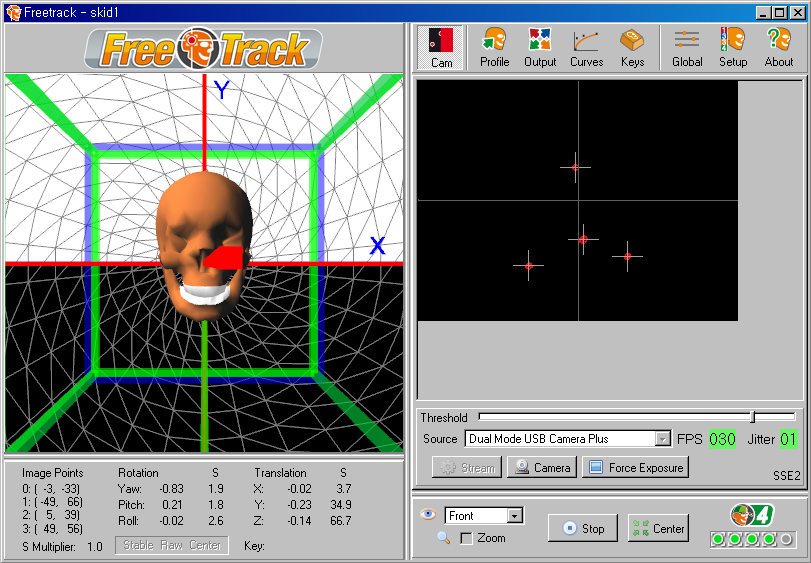The width and height of the screenshot is (811, 563).
Task: Click the Threshold slider handle
Action: point(752,417)
